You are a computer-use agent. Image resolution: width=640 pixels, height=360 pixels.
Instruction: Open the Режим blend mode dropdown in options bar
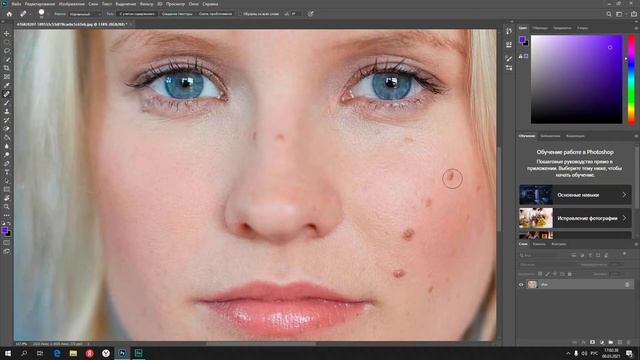[x=84, y=14]
